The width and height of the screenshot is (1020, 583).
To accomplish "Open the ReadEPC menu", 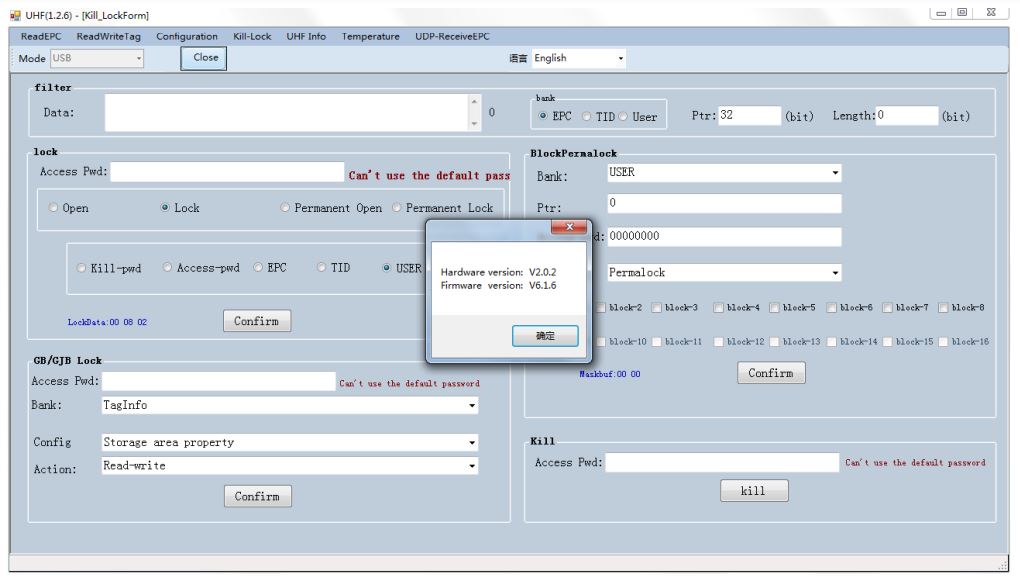I will [x=41, y=36].
